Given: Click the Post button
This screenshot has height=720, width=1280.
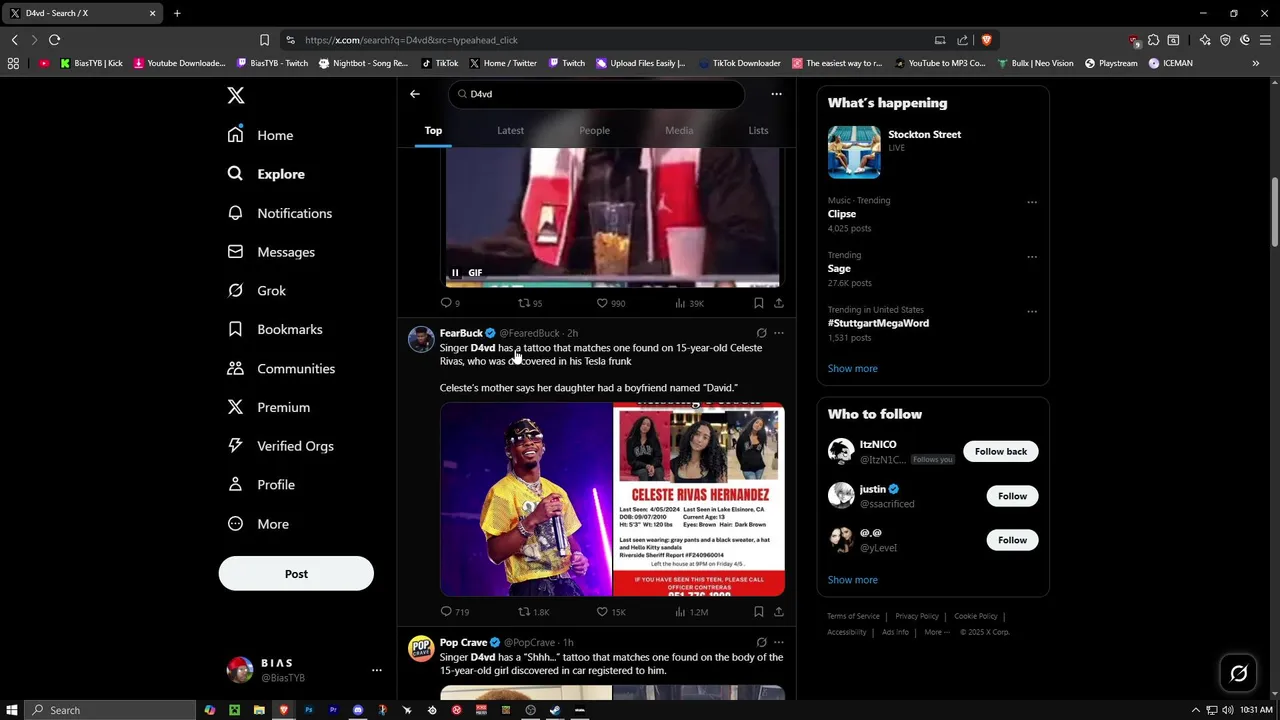Looking at the screenshot, I should click(x=296, y=574).
